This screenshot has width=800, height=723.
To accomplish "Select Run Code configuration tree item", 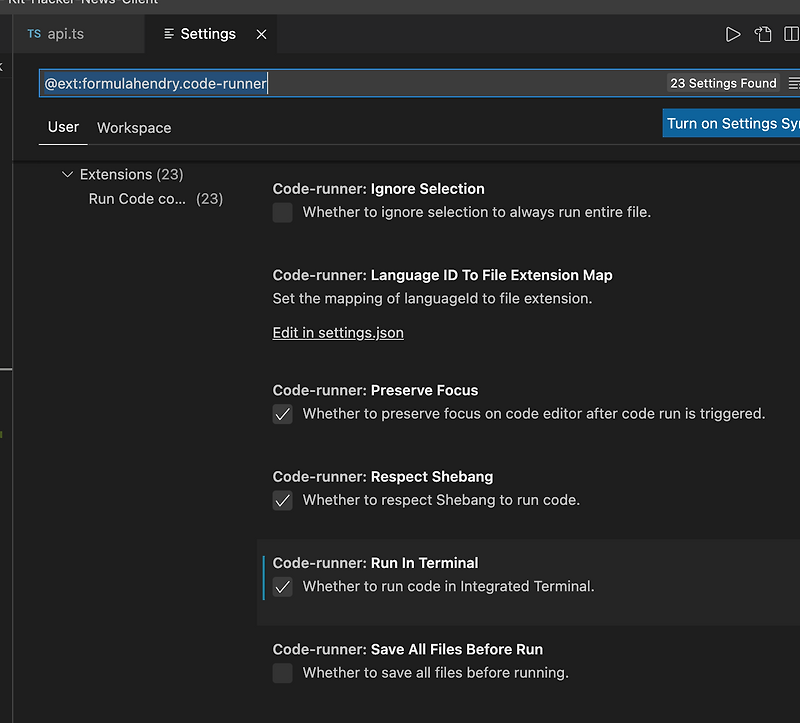I will pyautogui.click(x=136, y=199).
